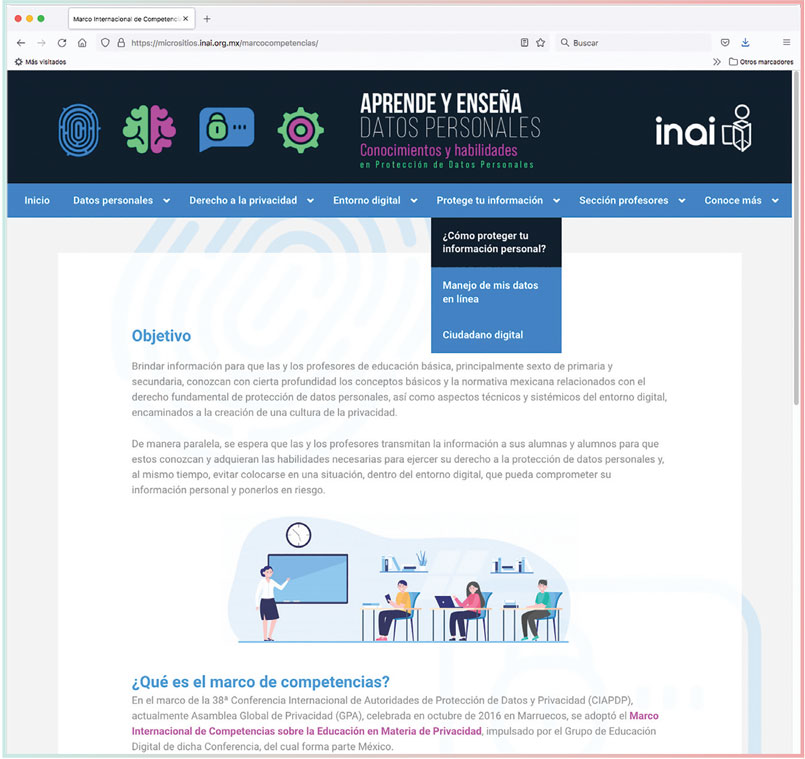The width and height of the screenshot is (805, 759).
Task: Click the browser back arrow
Action: [21, 43]
